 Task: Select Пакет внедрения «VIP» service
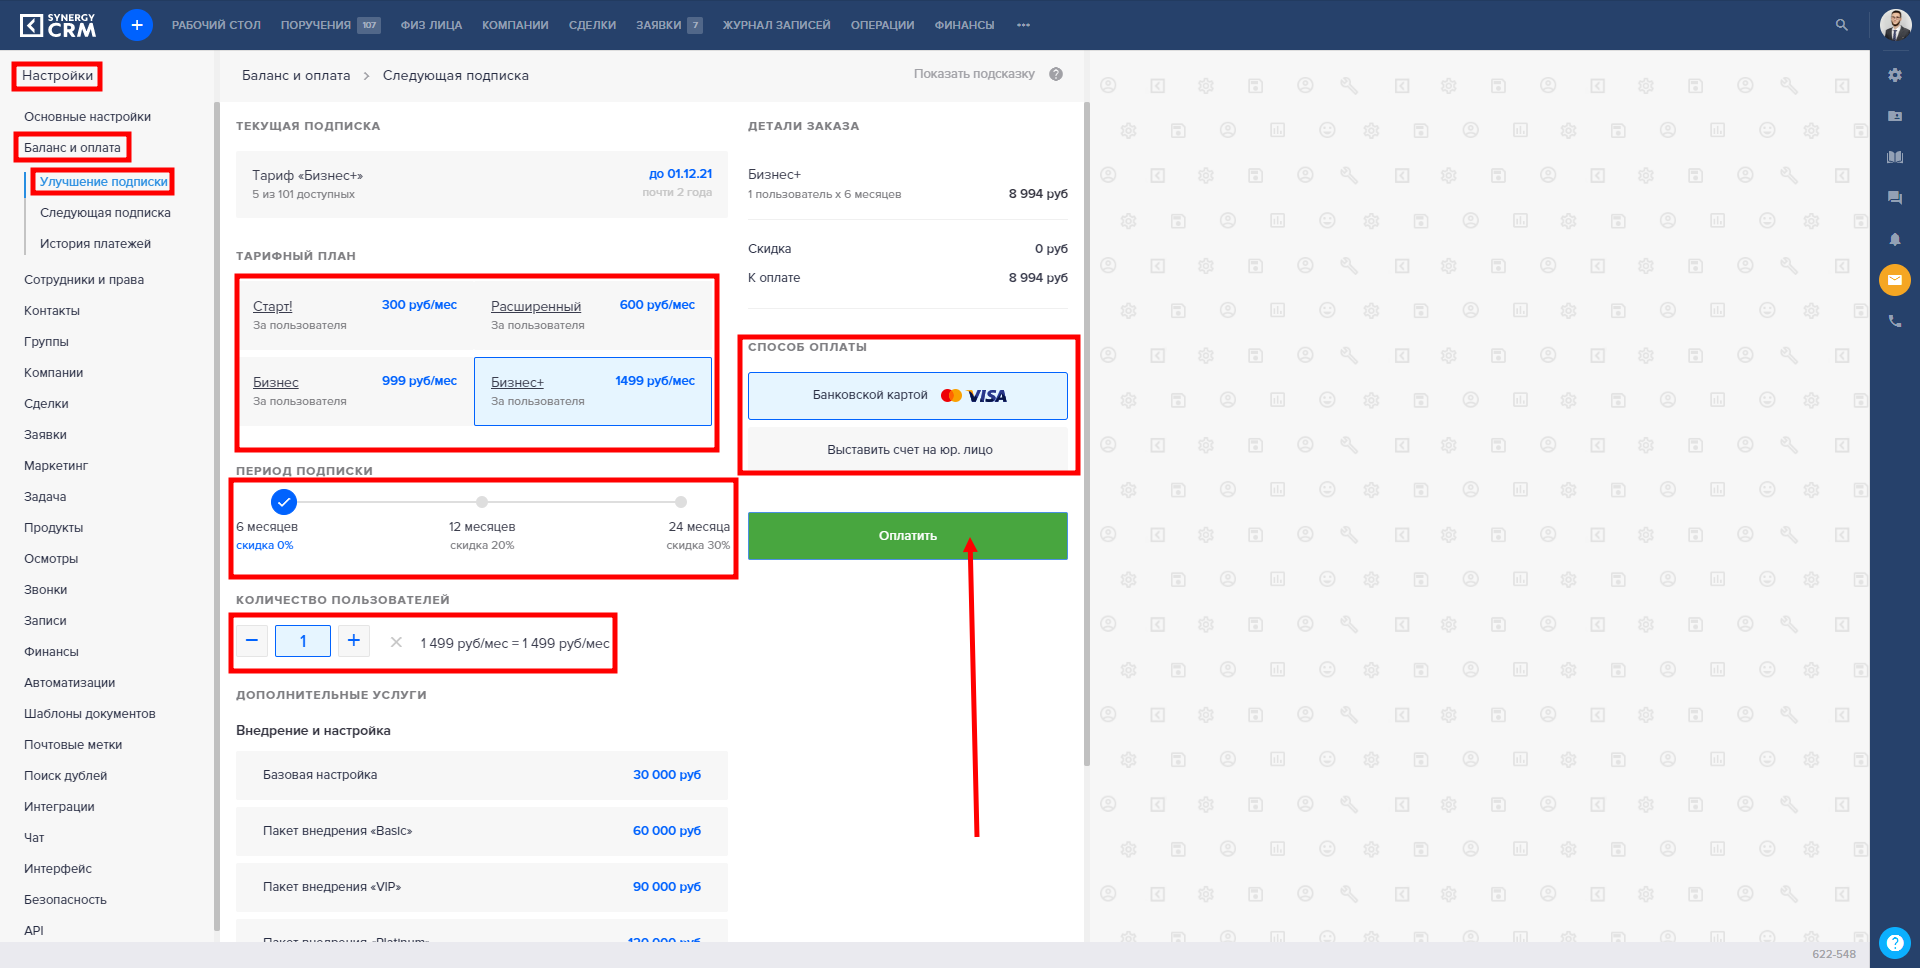click(x=482, y=887)
